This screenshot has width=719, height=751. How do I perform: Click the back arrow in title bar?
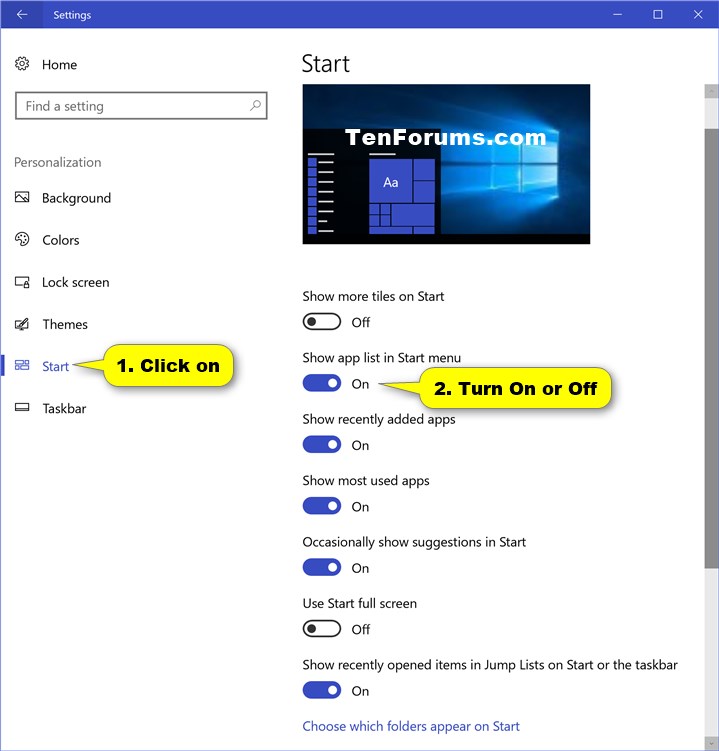click(x=22, y=14)
